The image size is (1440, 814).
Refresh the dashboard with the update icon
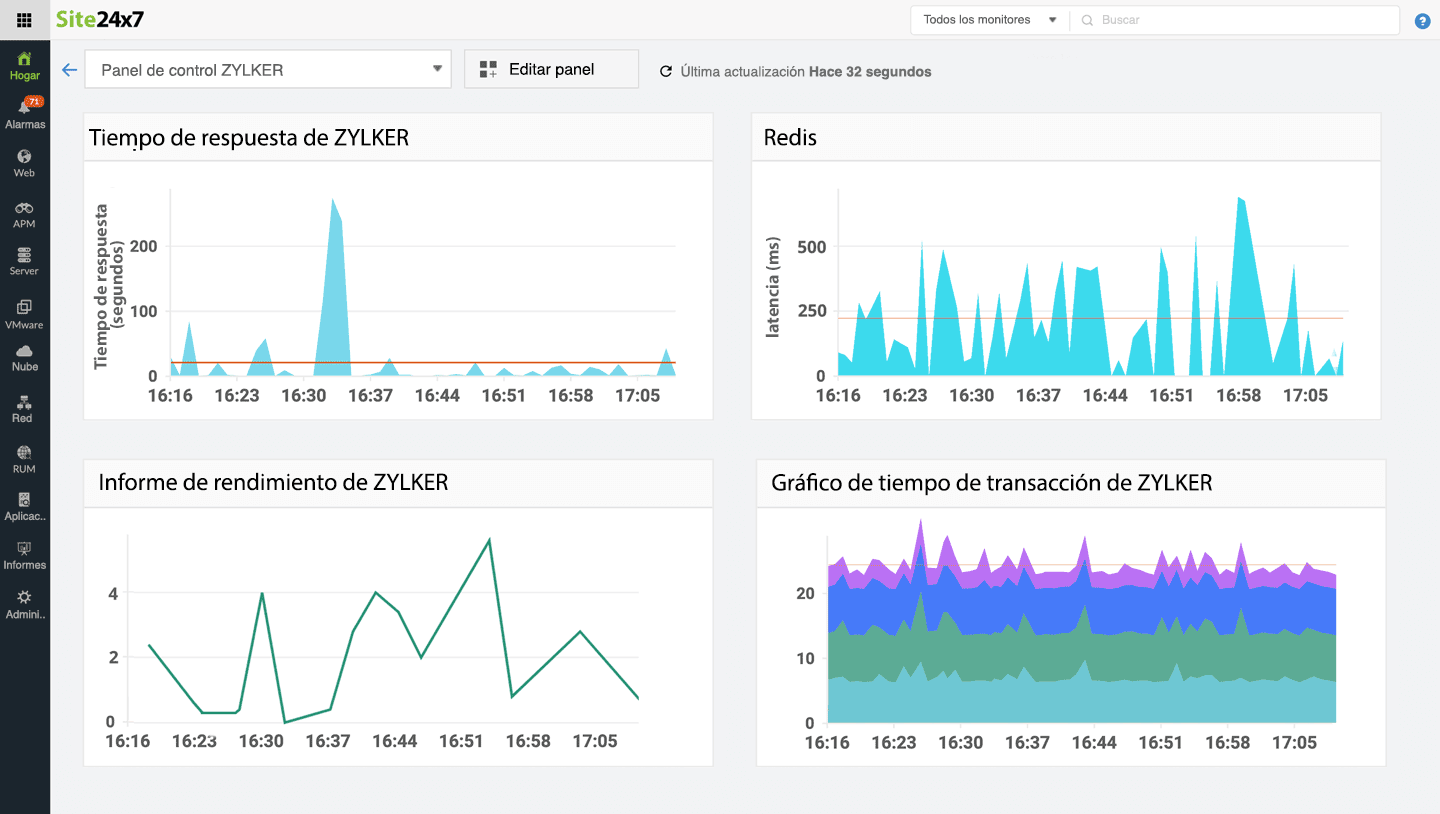point(665,71)
